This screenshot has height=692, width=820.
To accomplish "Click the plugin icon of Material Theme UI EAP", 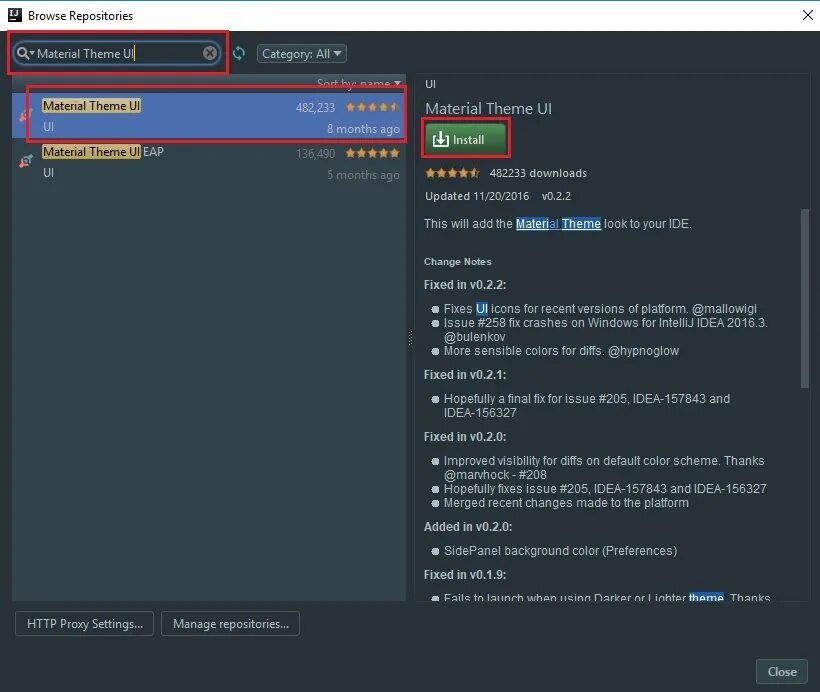I will (26, 161).
